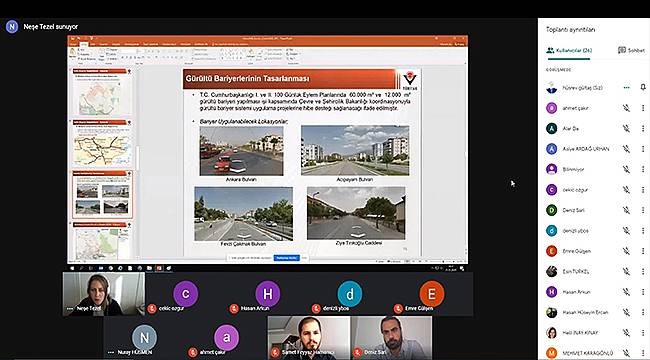Screen dimensions: 650x360
Task: Click muted mic badge on cekic ozgur tile
Action: click(152, 308)
